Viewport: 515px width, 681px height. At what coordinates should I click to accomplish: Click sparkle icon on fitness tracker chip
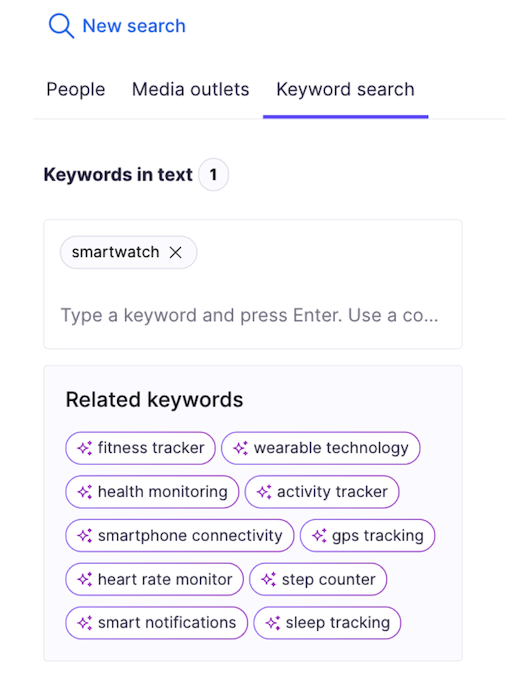tap(85, 448)
